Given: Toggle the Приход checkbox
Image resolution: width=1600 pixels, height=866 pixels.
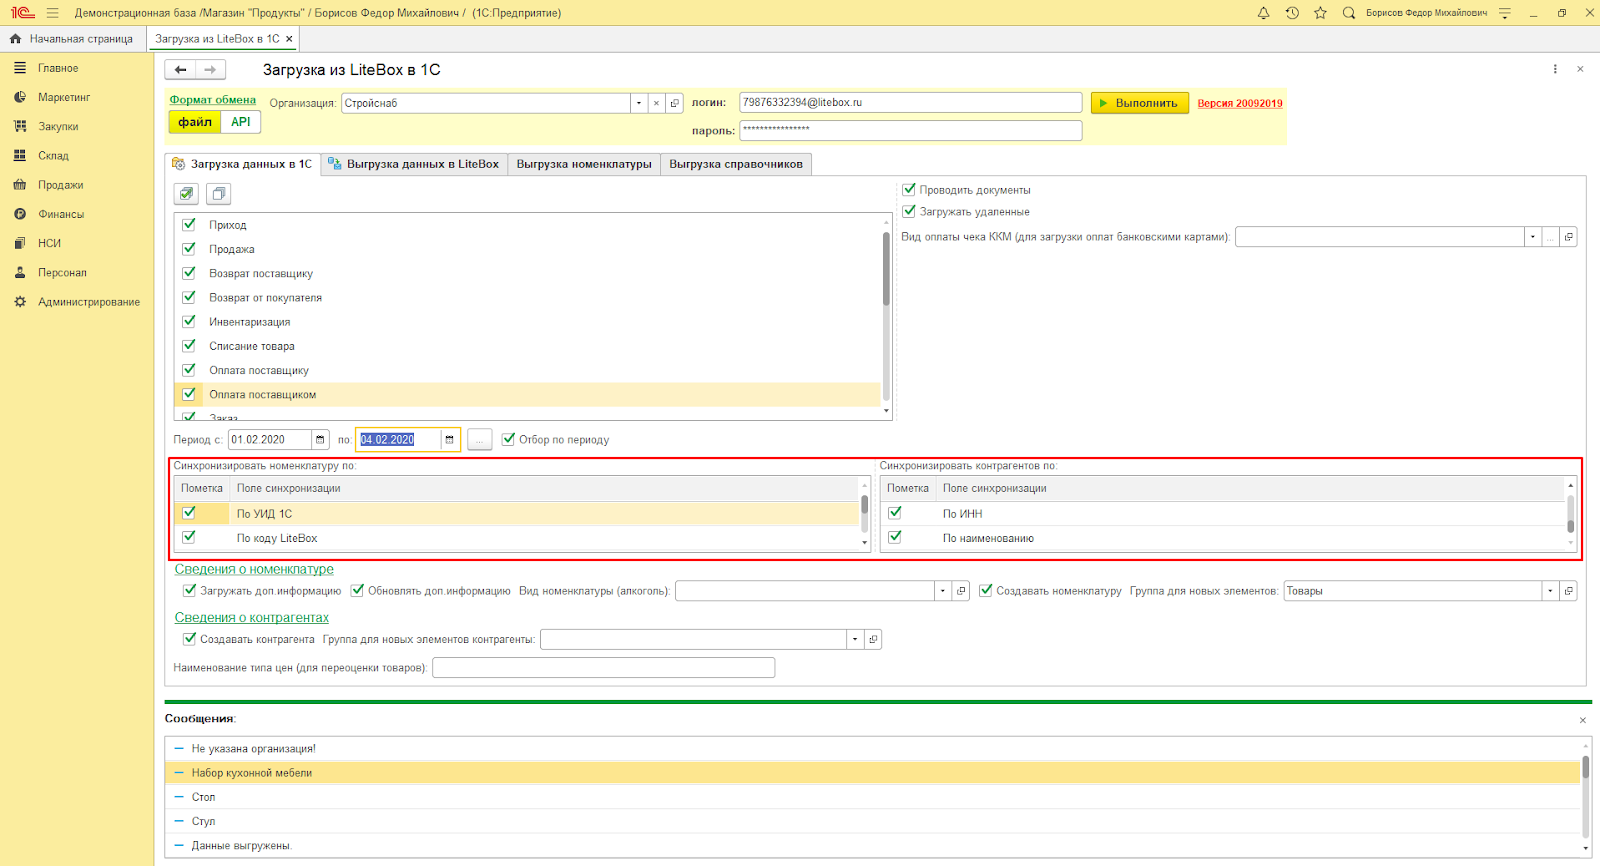Looking at the screenshot, I should coord(189,224).
